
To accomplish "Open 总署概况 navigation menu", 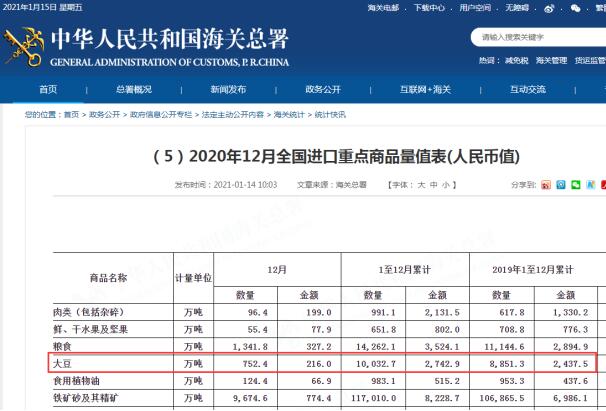I will coord(134,90).
